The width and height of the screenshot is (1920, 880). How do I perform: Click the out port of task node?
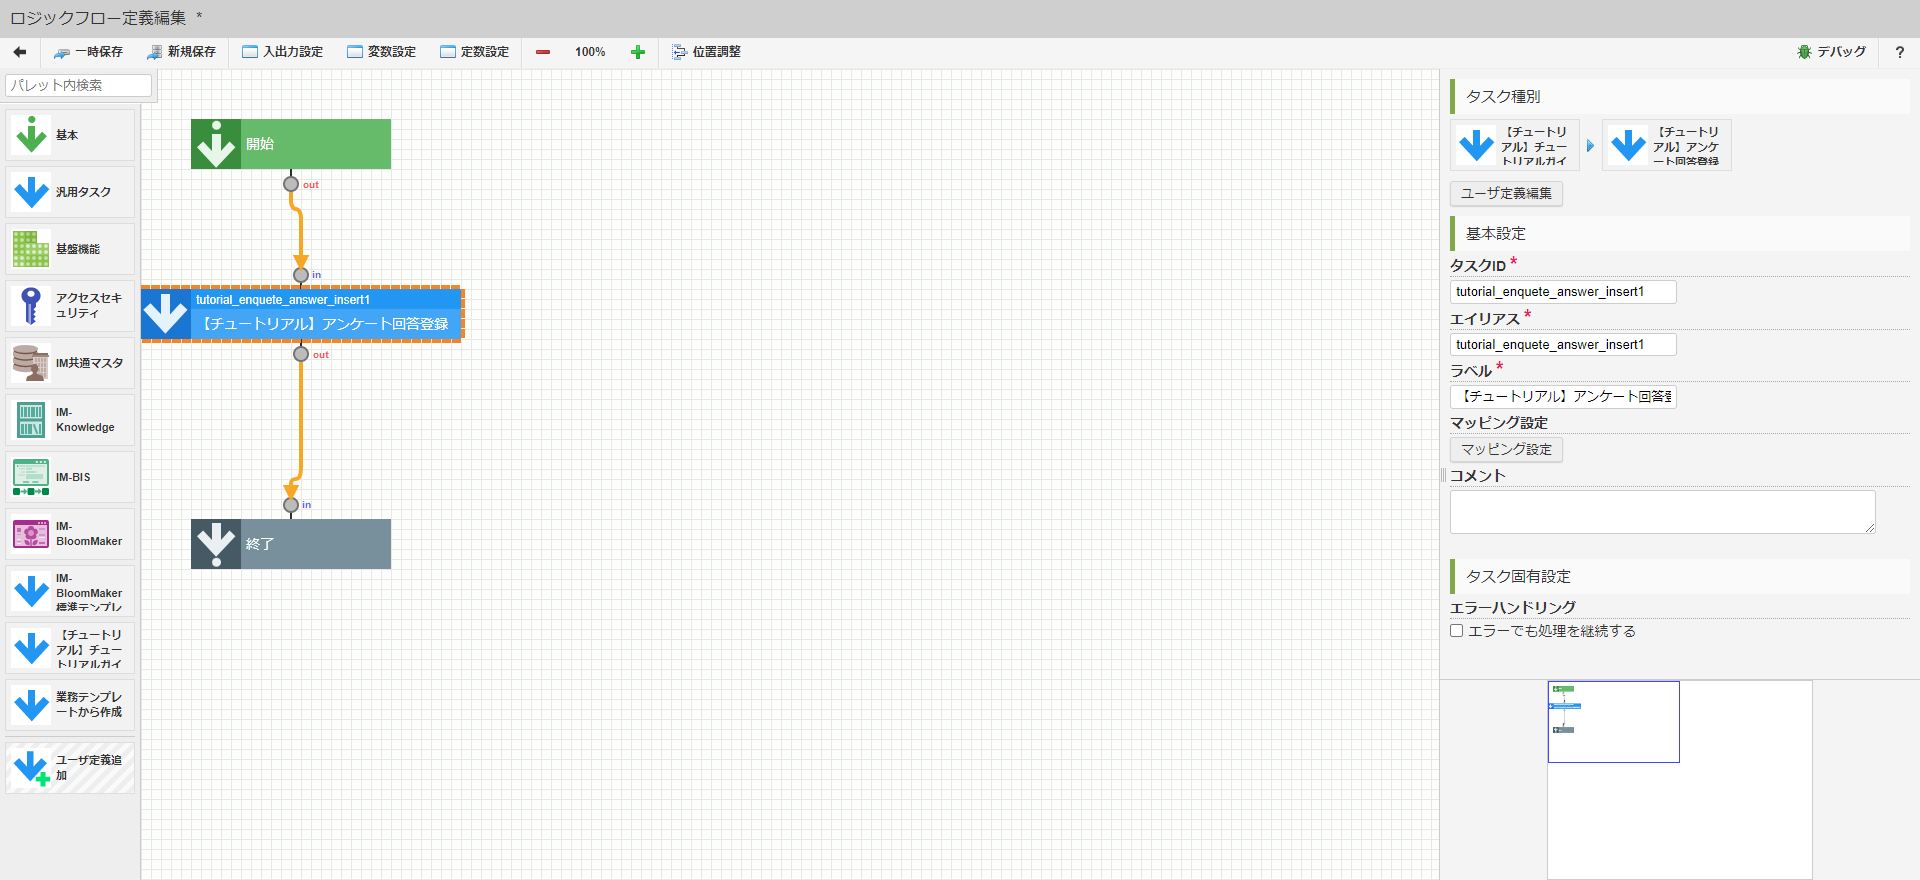(301, 354)
